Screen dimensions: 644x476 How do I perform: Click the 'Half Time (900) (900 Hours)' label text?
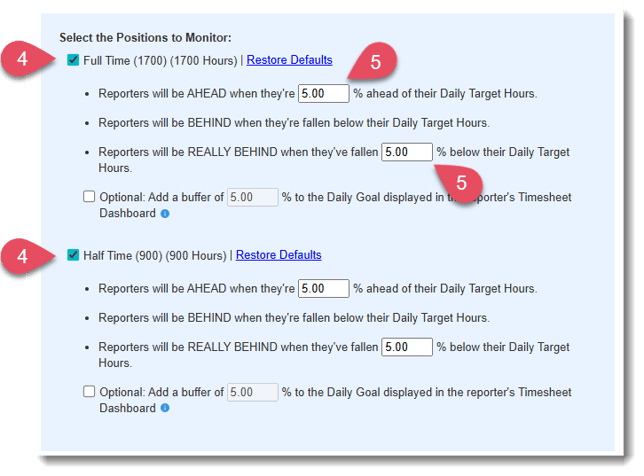point(155,255)
